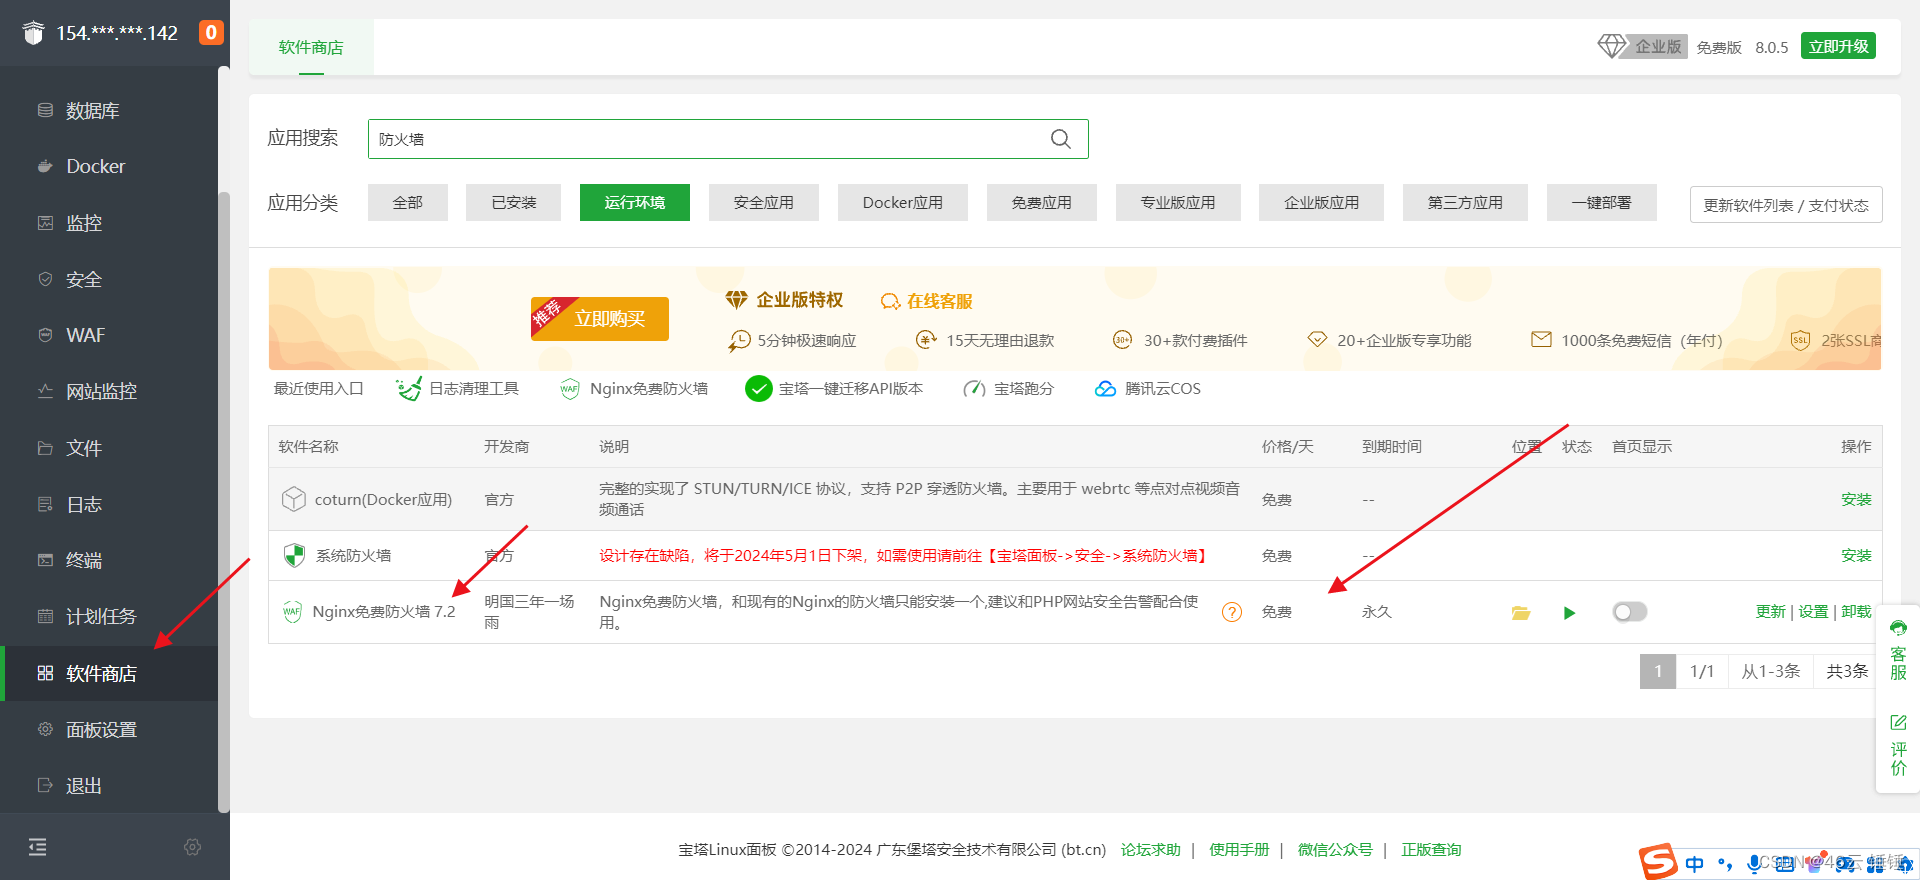1920x880 pixels.
Task: Click the Nginx免费防火墙 7.2 name
Action: pos(384,612)
